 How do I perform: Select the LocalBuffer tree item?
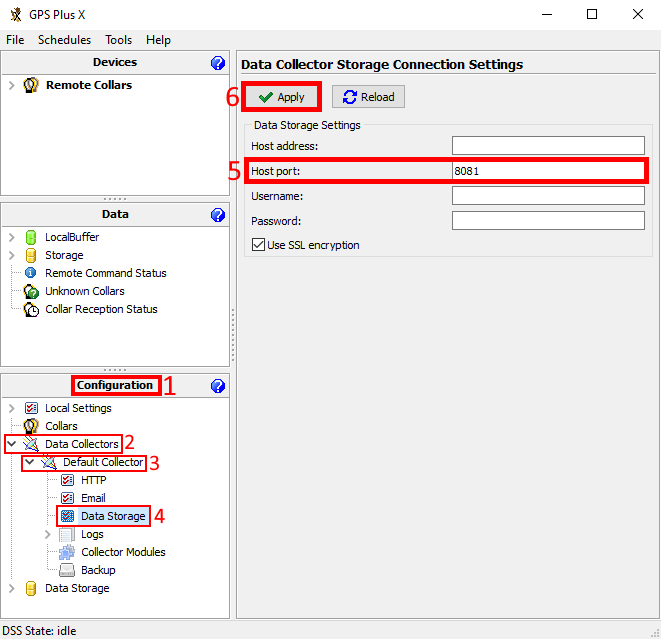(x=72, y=237)
